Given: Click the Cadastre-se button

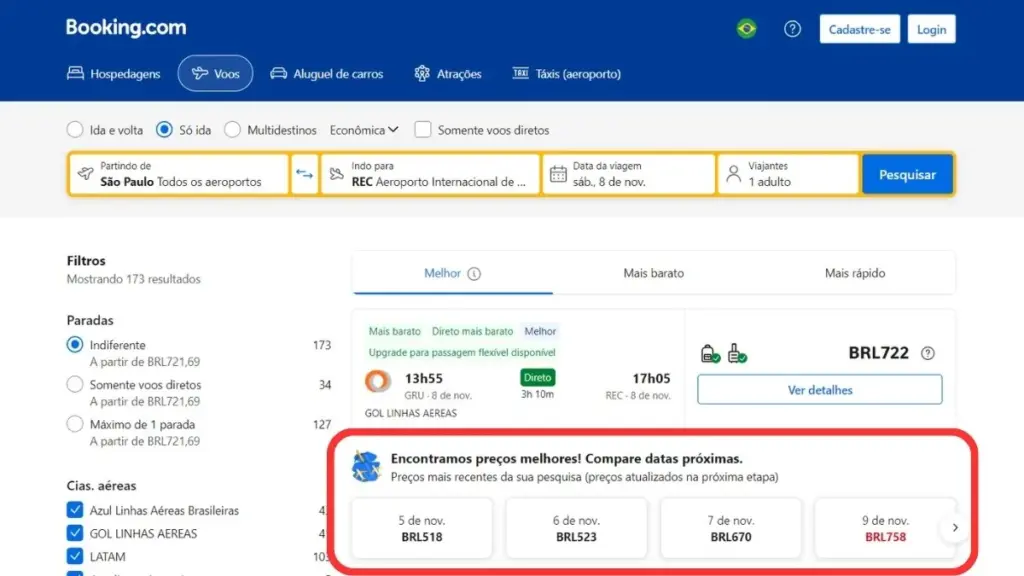Looking at the screenshot, I should pos(859,29).
